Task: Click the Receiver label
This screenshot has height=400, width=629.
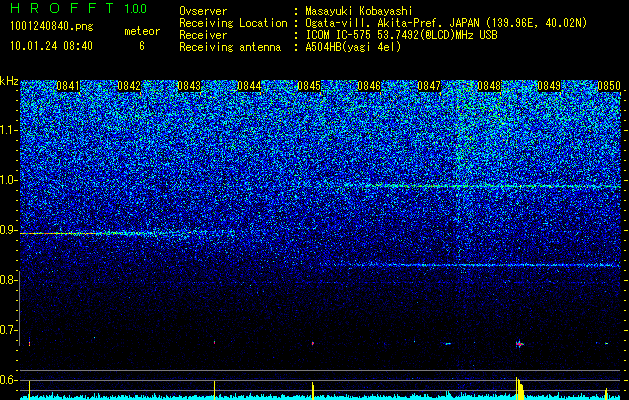Action: click(203, 35)
